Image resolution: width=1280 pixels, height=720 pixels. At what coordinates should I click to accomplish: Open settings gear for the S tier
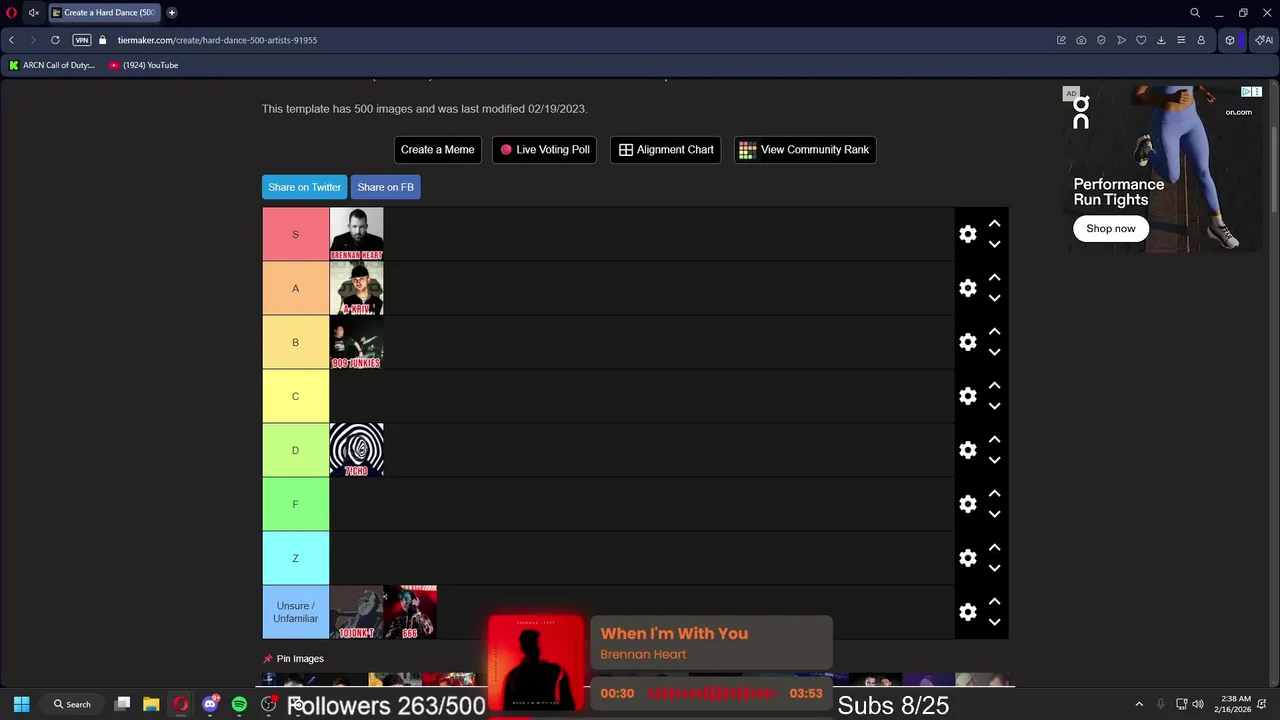(967, 234)
